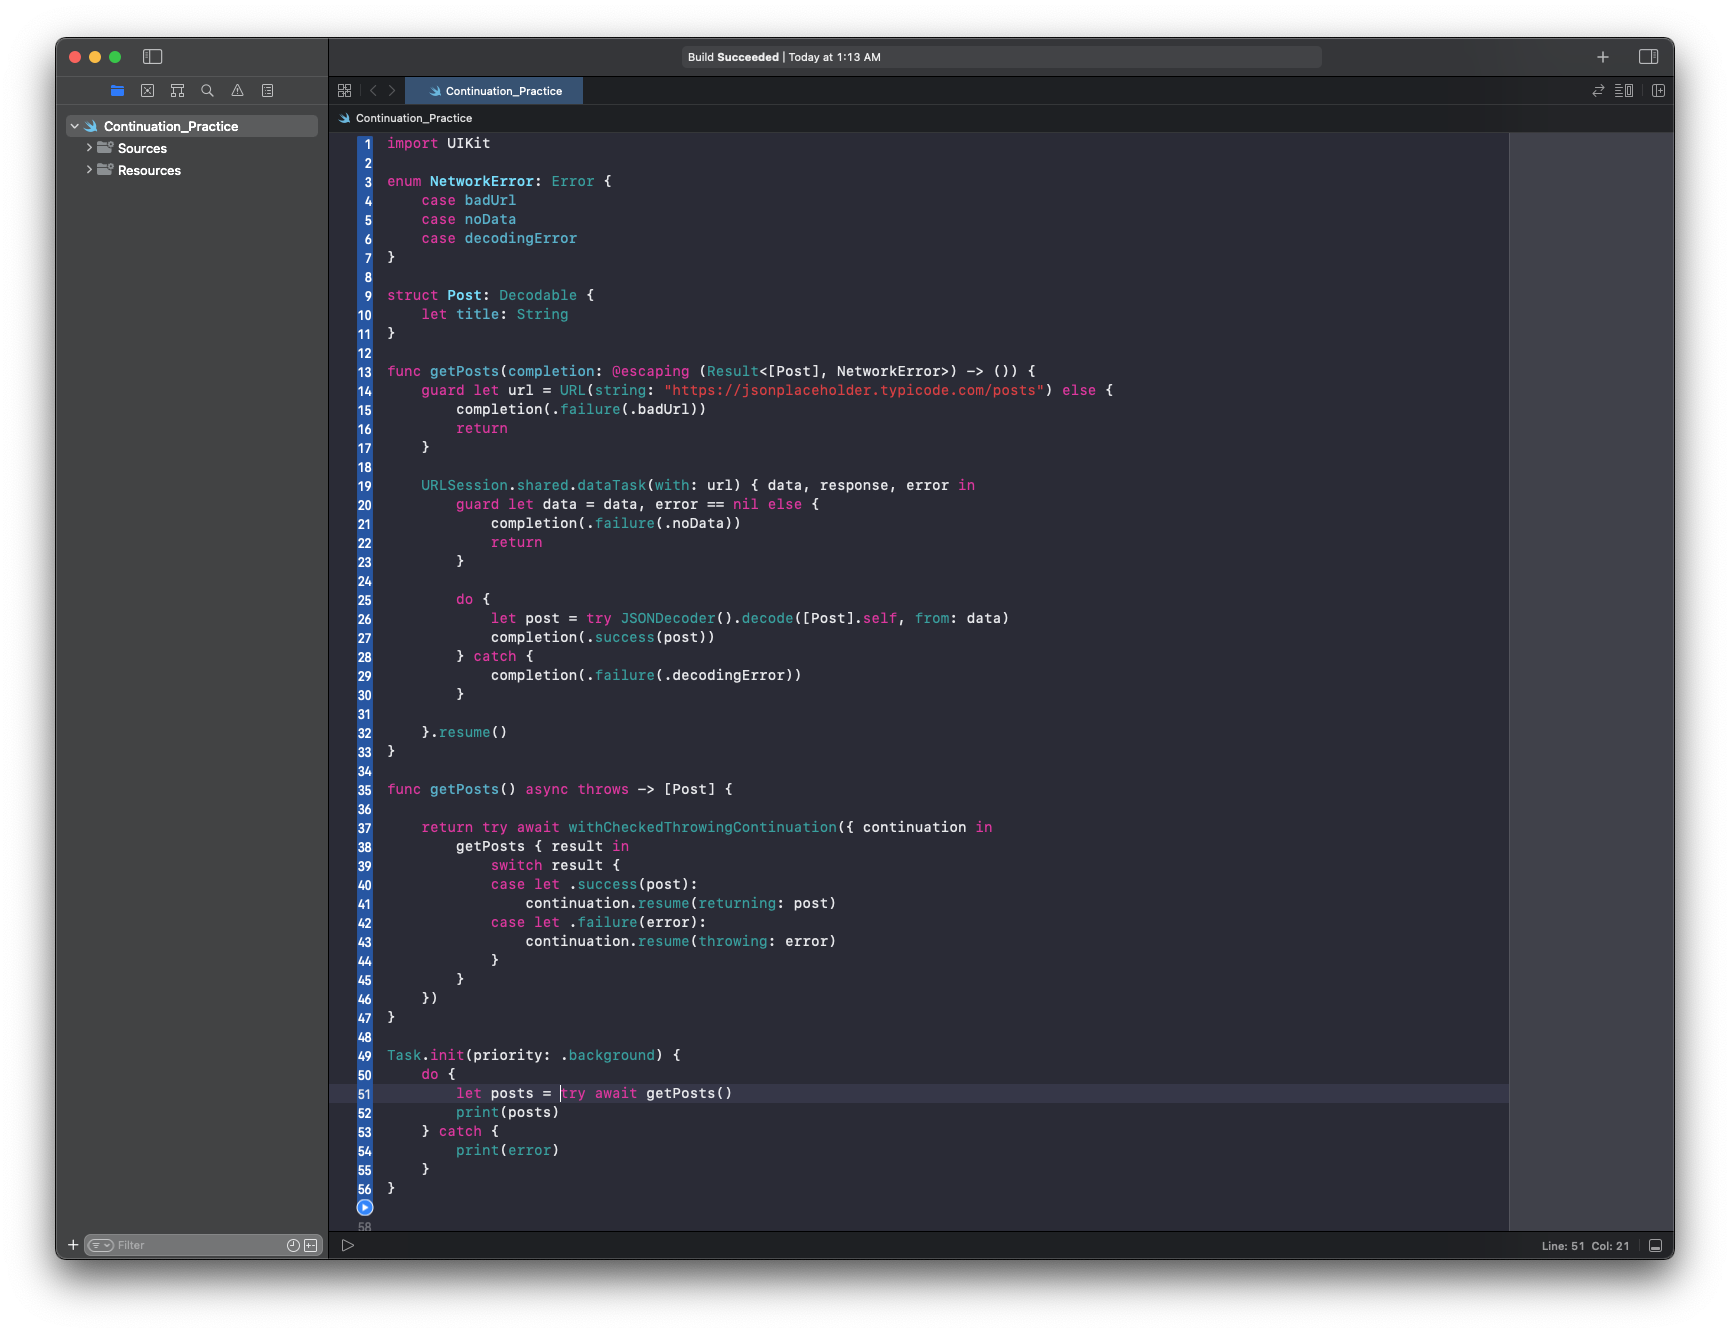Click line number 49 in the gutter
Viewport: 1730px width, 1333px height.
pyautogui.click(x=365, y=1056)
